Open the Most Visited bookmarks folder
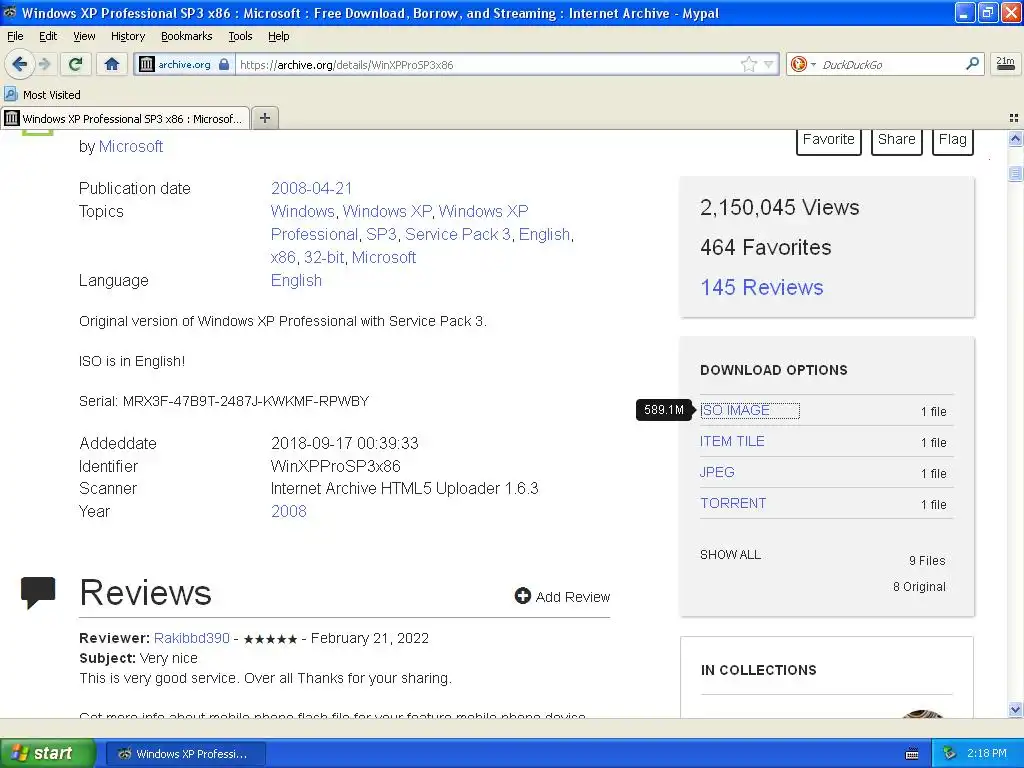The width and height of the screenshot is (1024, 768). [x=42, y=95]
